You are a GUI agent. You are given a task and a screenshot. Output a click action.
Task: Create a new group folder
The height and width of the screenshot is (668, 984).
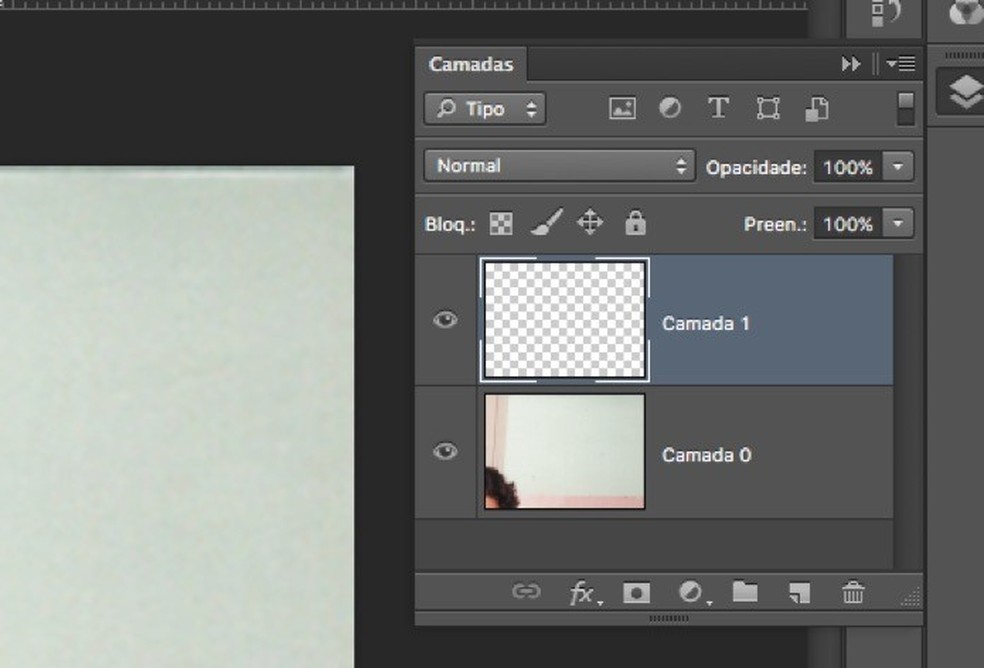click(x=745, y=591)
